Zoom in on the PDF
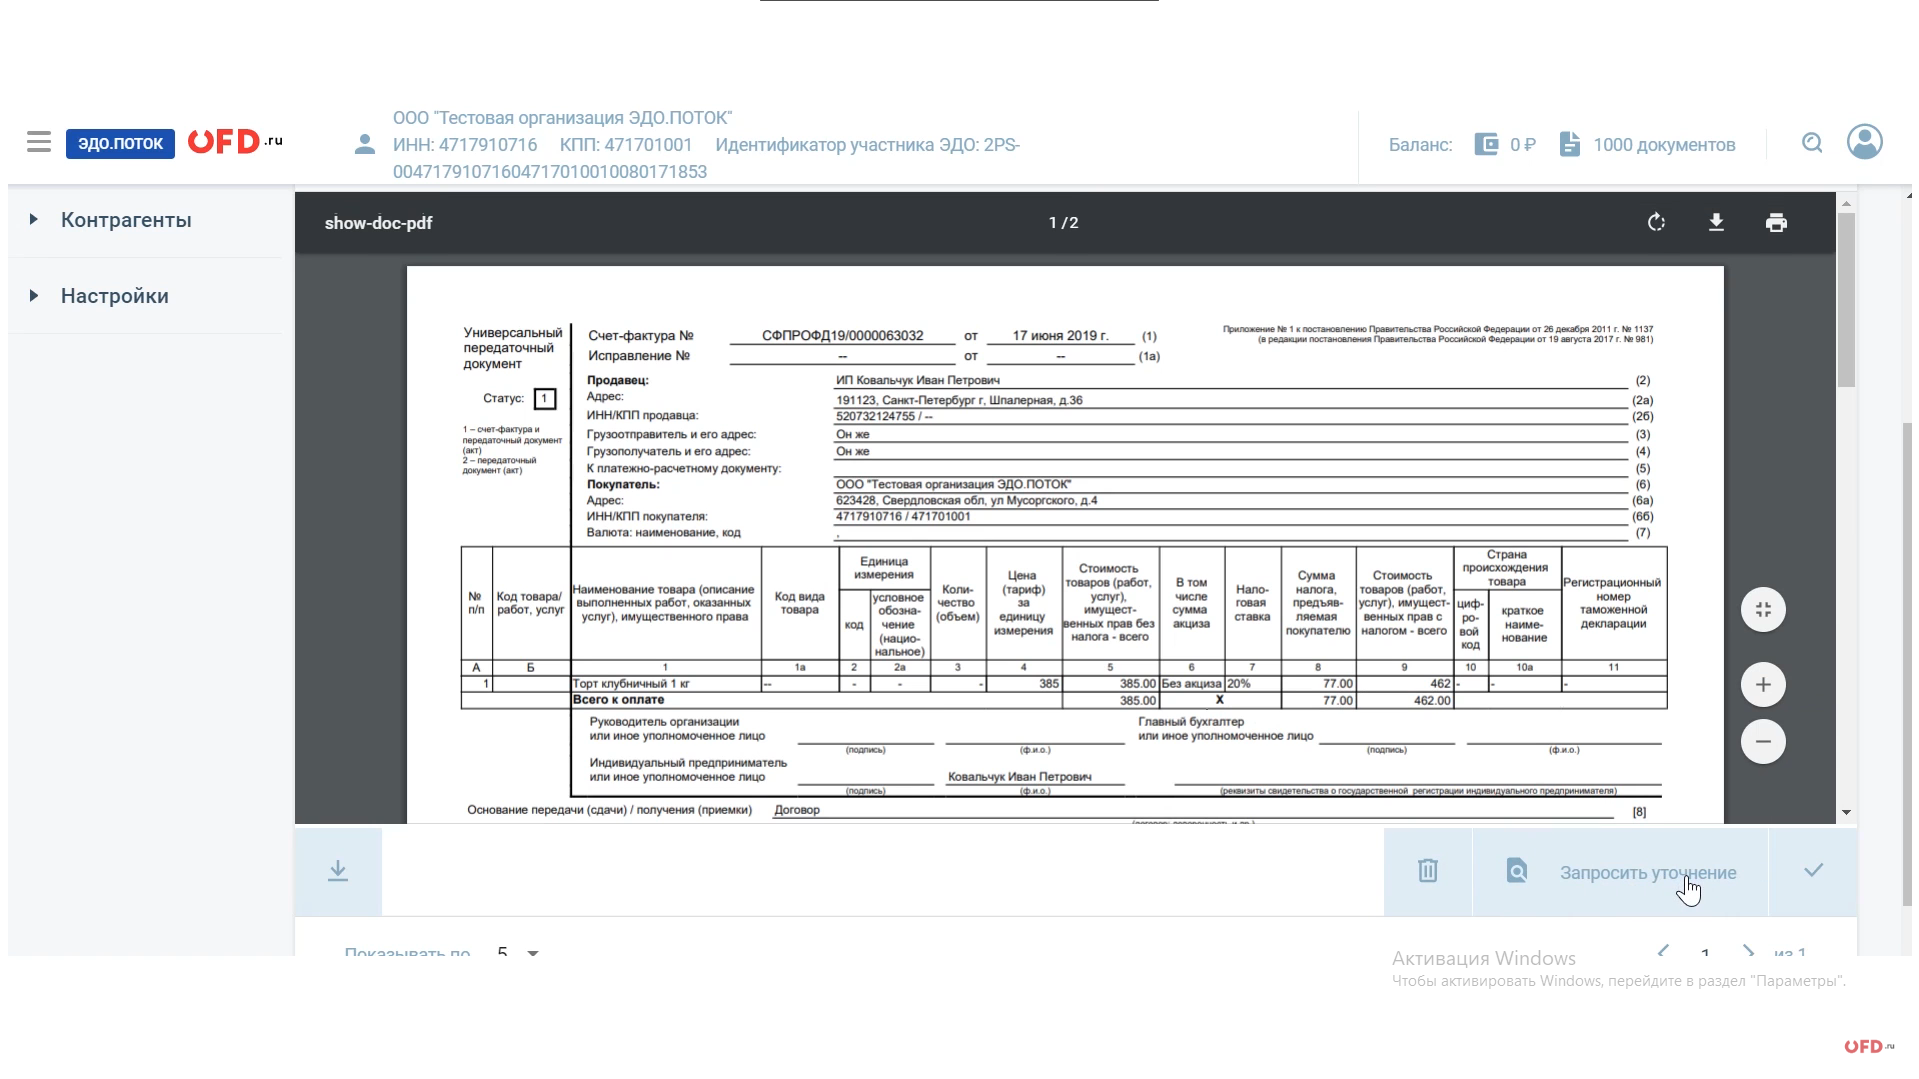1919x1079 pixels. 1763,685
